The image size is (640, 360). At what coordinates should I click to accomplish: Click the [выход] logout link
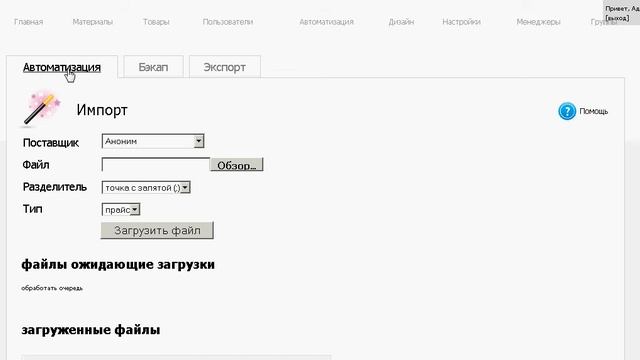(x=617, y=18)
